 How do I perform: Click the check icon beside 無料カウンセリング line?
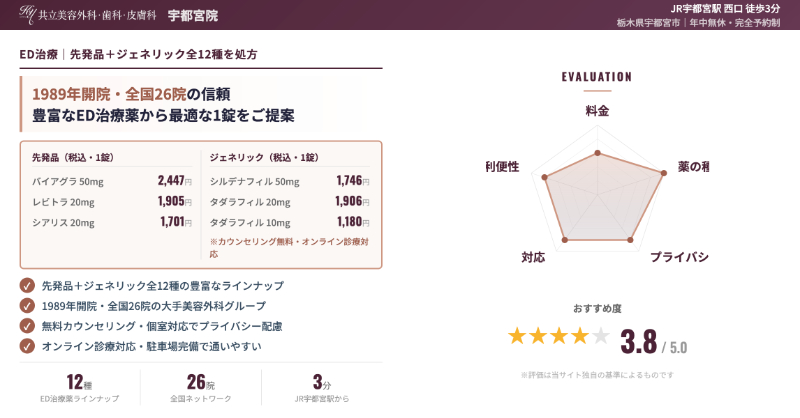27,326
